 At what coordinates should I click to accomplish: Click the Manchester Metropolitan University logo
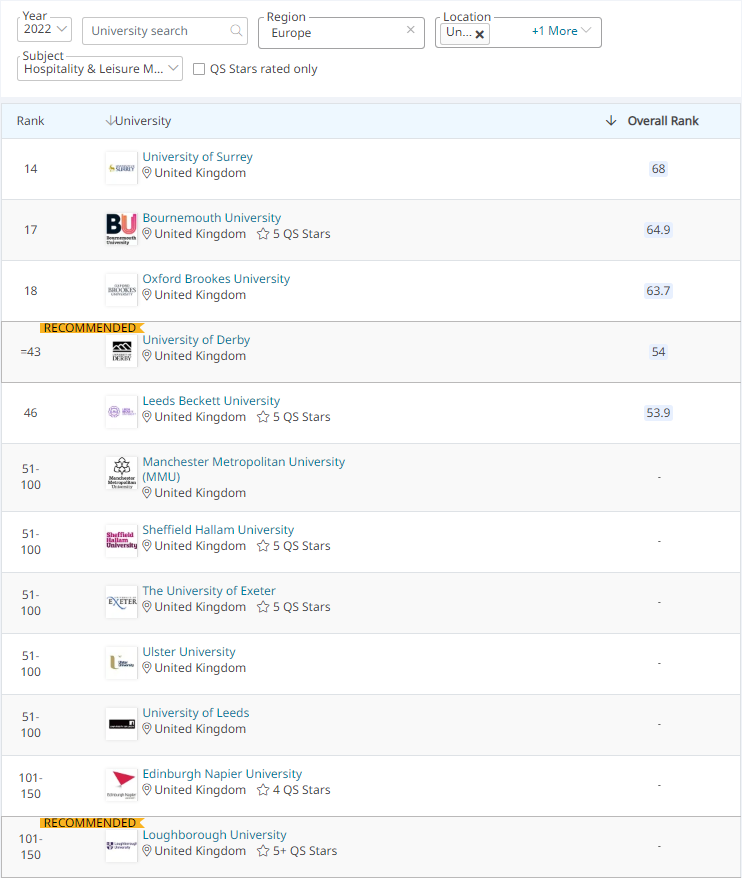[122, 473]
